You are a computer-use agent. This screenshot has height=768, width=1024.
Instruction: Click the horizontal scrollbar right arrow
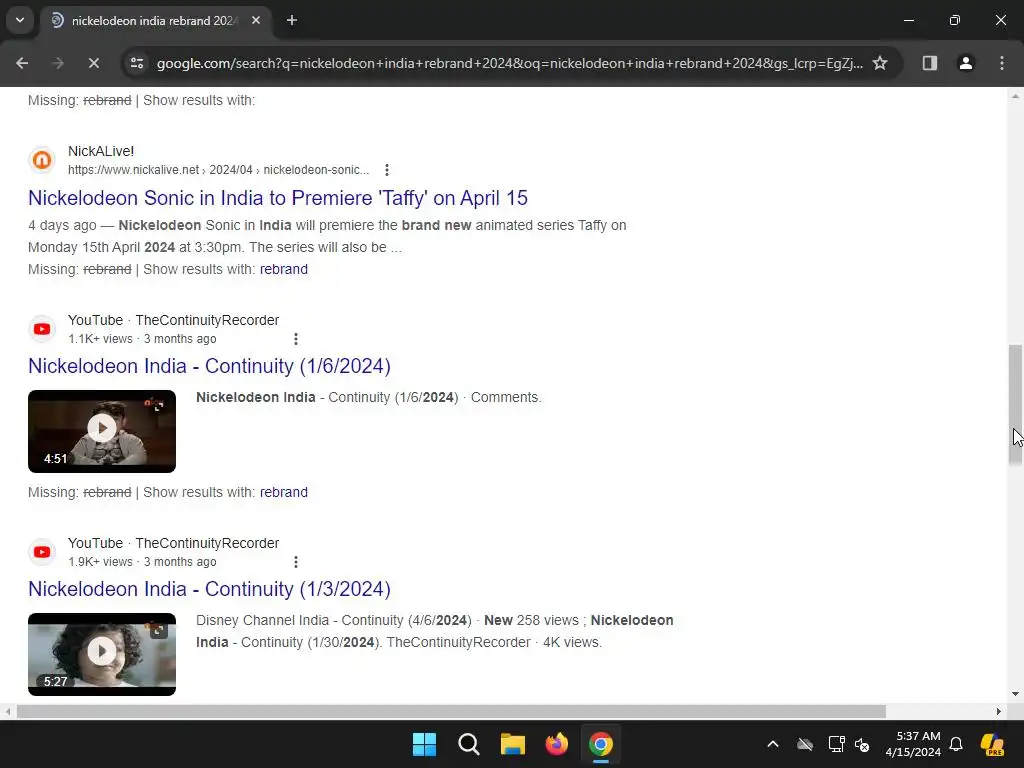click(x=999, y=711)
